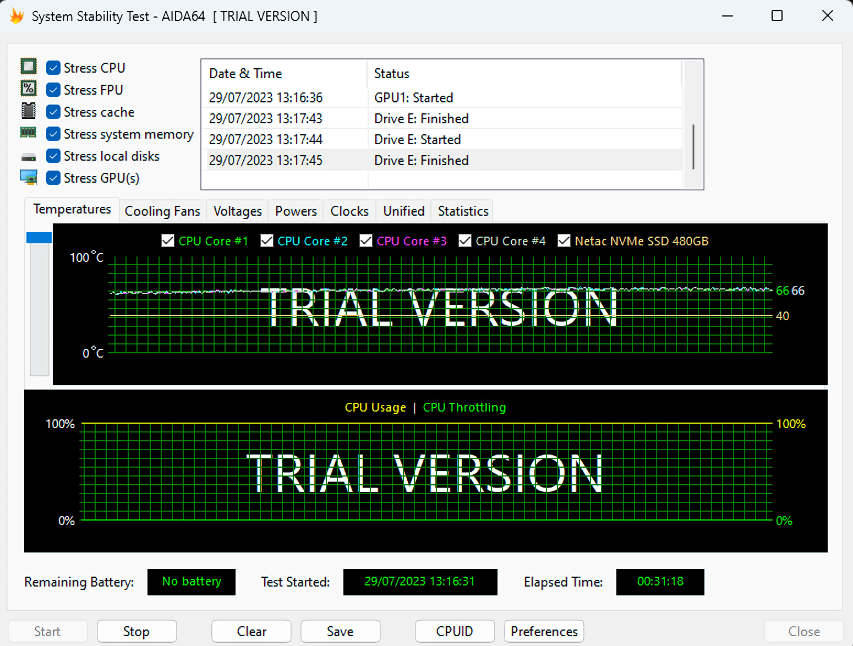
Task: Click the Status column header
Action: coord(524,73)
